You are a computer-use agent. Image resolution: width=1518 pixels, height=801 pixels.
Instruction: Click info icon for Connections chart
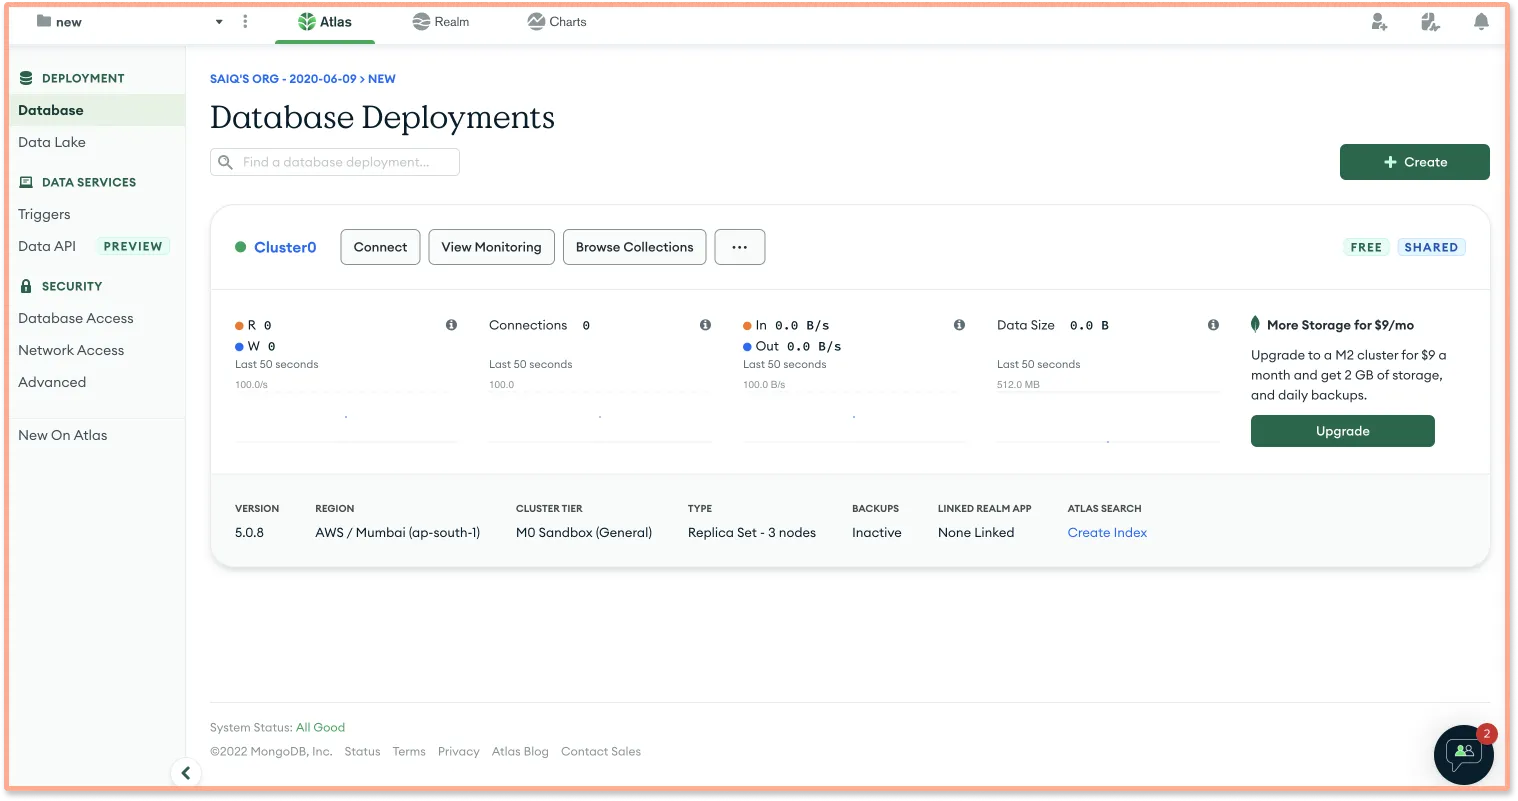coord(705,325)
